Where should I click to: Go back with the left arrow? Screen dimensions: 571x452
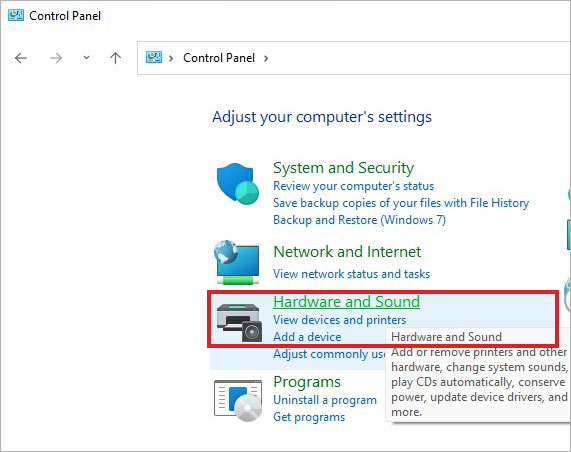(21, 58)
